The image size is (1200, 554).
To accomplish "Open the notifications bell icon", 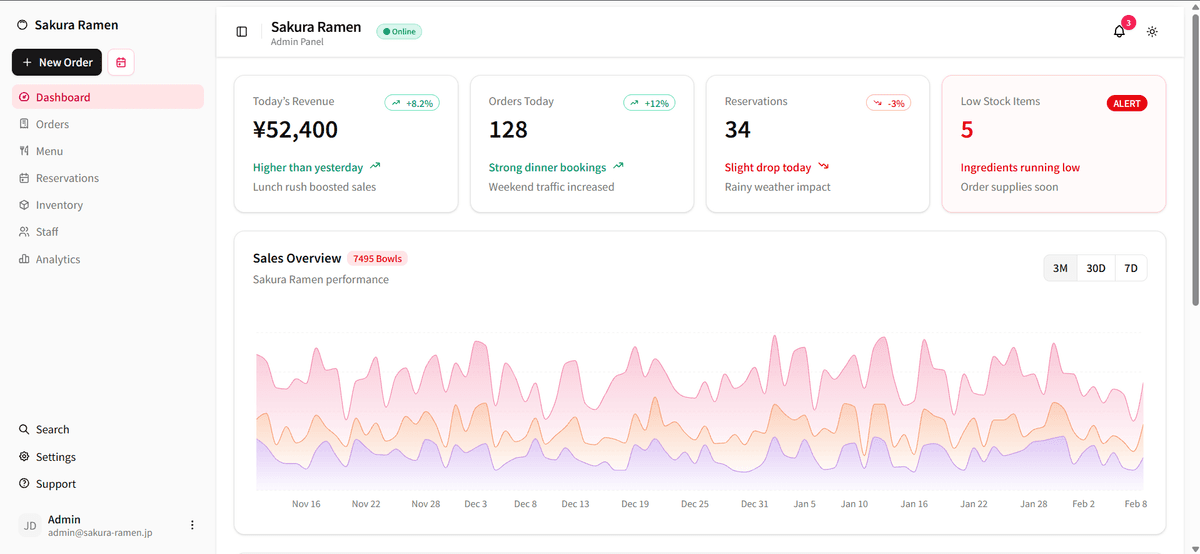I will point(1119,32).
